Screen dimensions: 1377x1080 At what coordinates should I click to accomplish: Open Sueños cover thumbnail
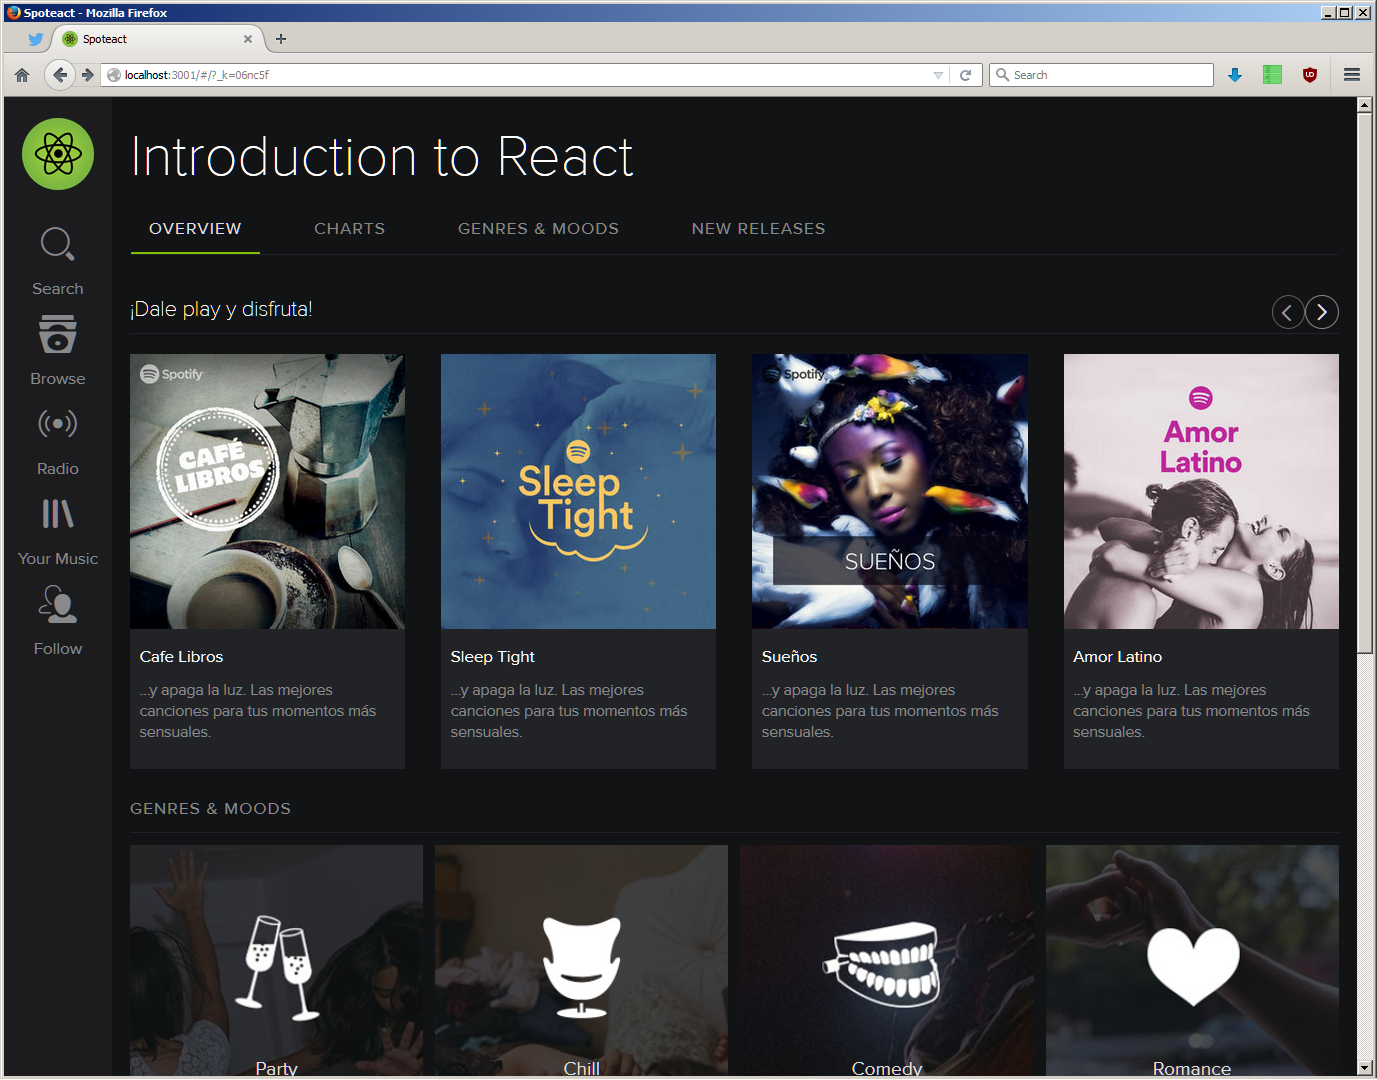pos(890,491)
